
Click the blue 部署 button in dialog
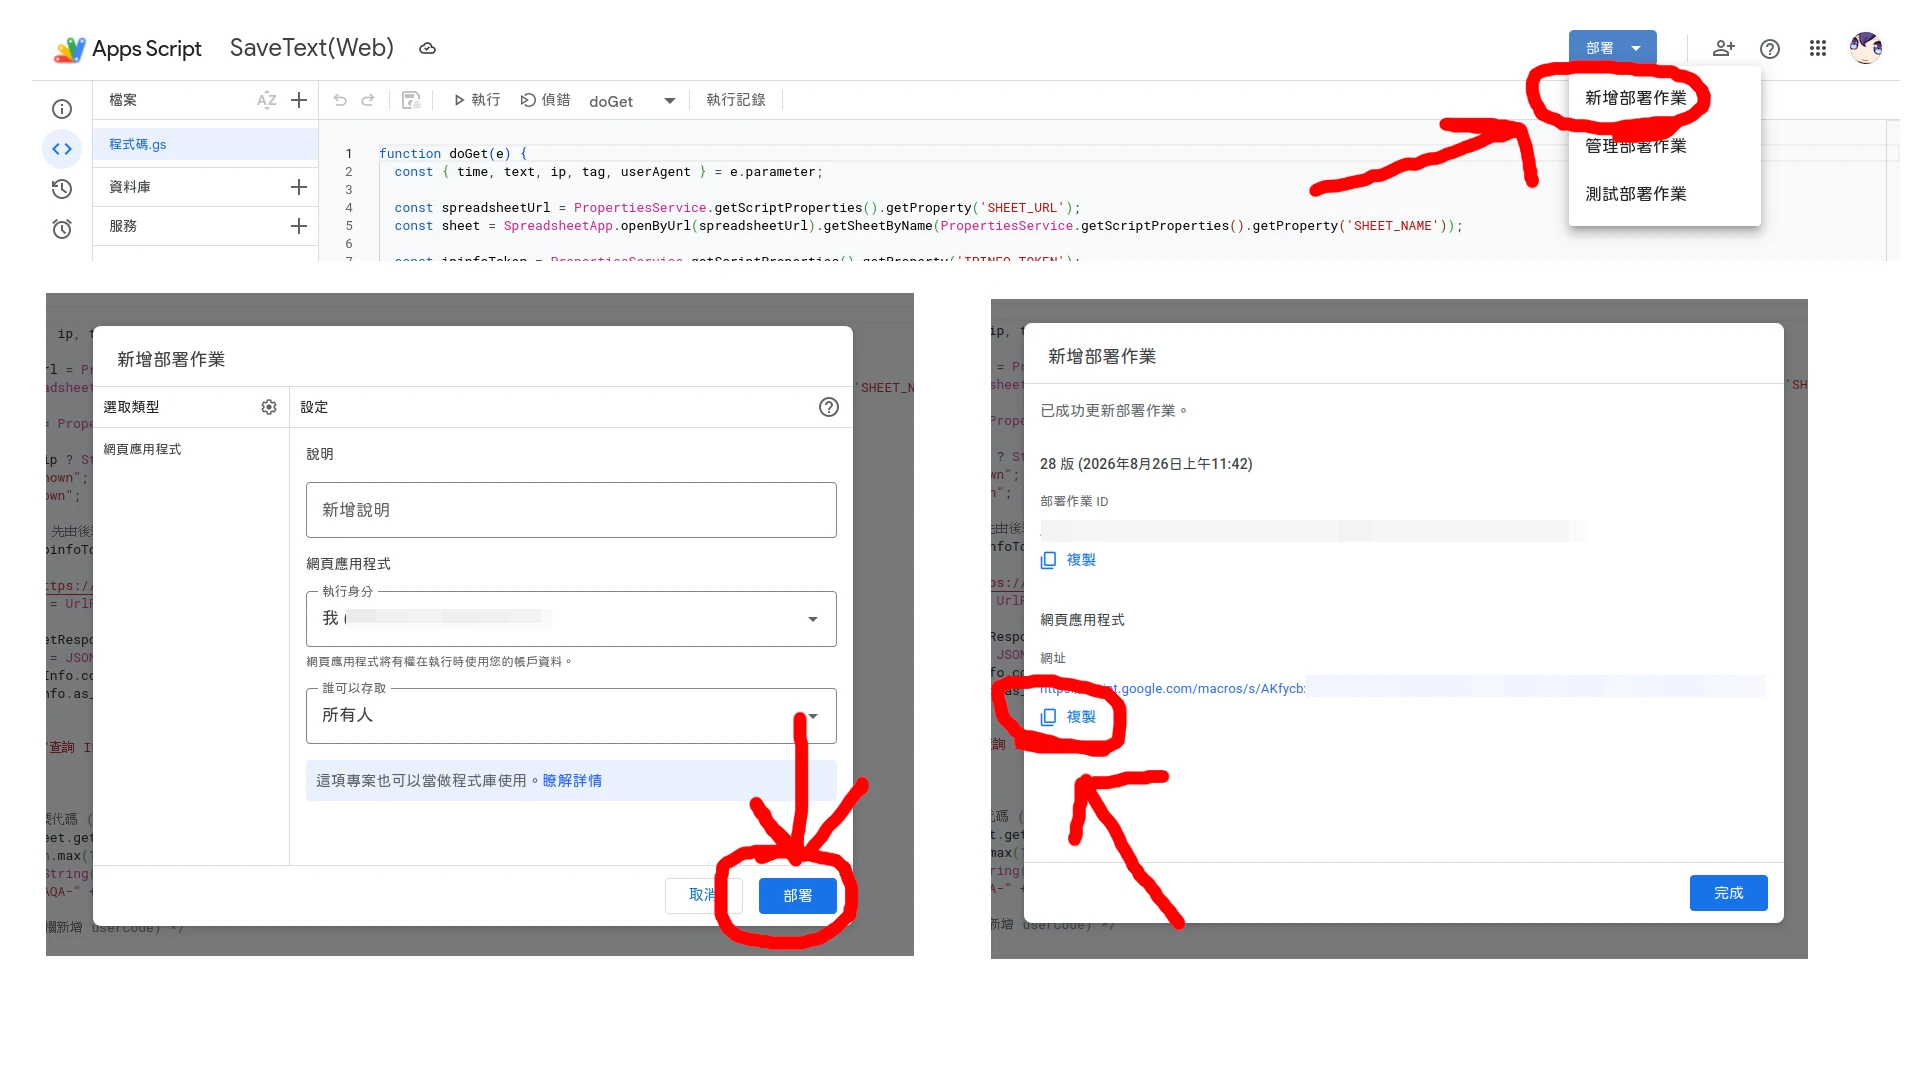(797, 896)
